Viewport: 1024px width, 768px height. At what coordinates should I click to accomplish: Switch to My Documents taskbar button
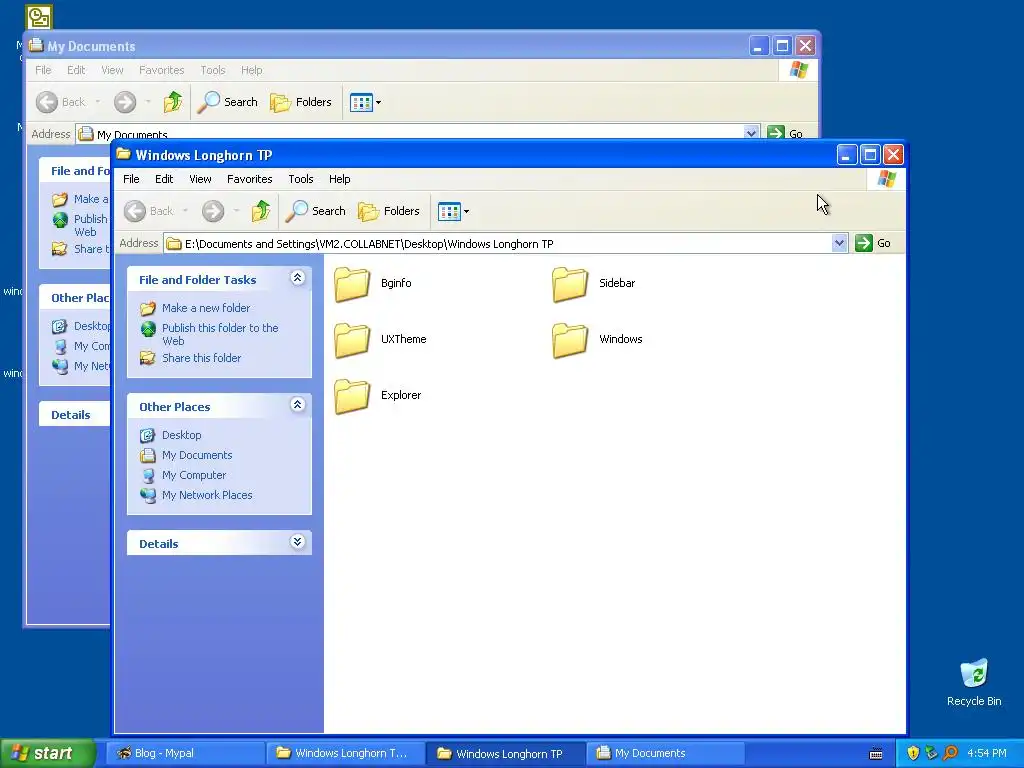666,754
